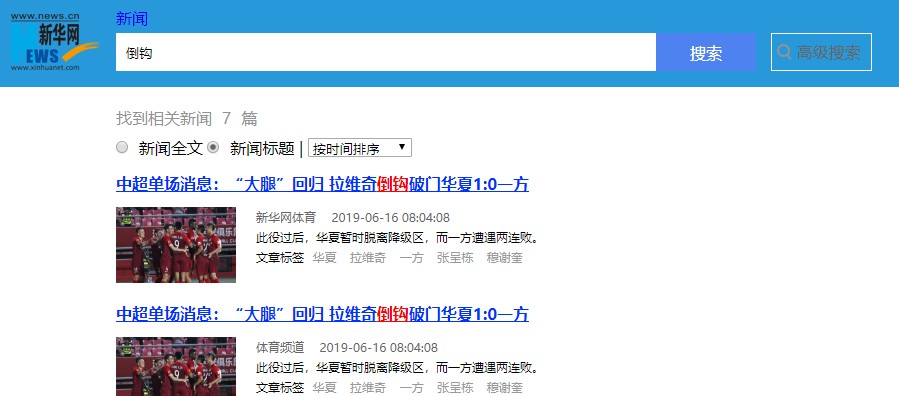Select the 新闻全文 radio button
The height and width of the screenshot is (396, 899).
[x=122, y=147]
